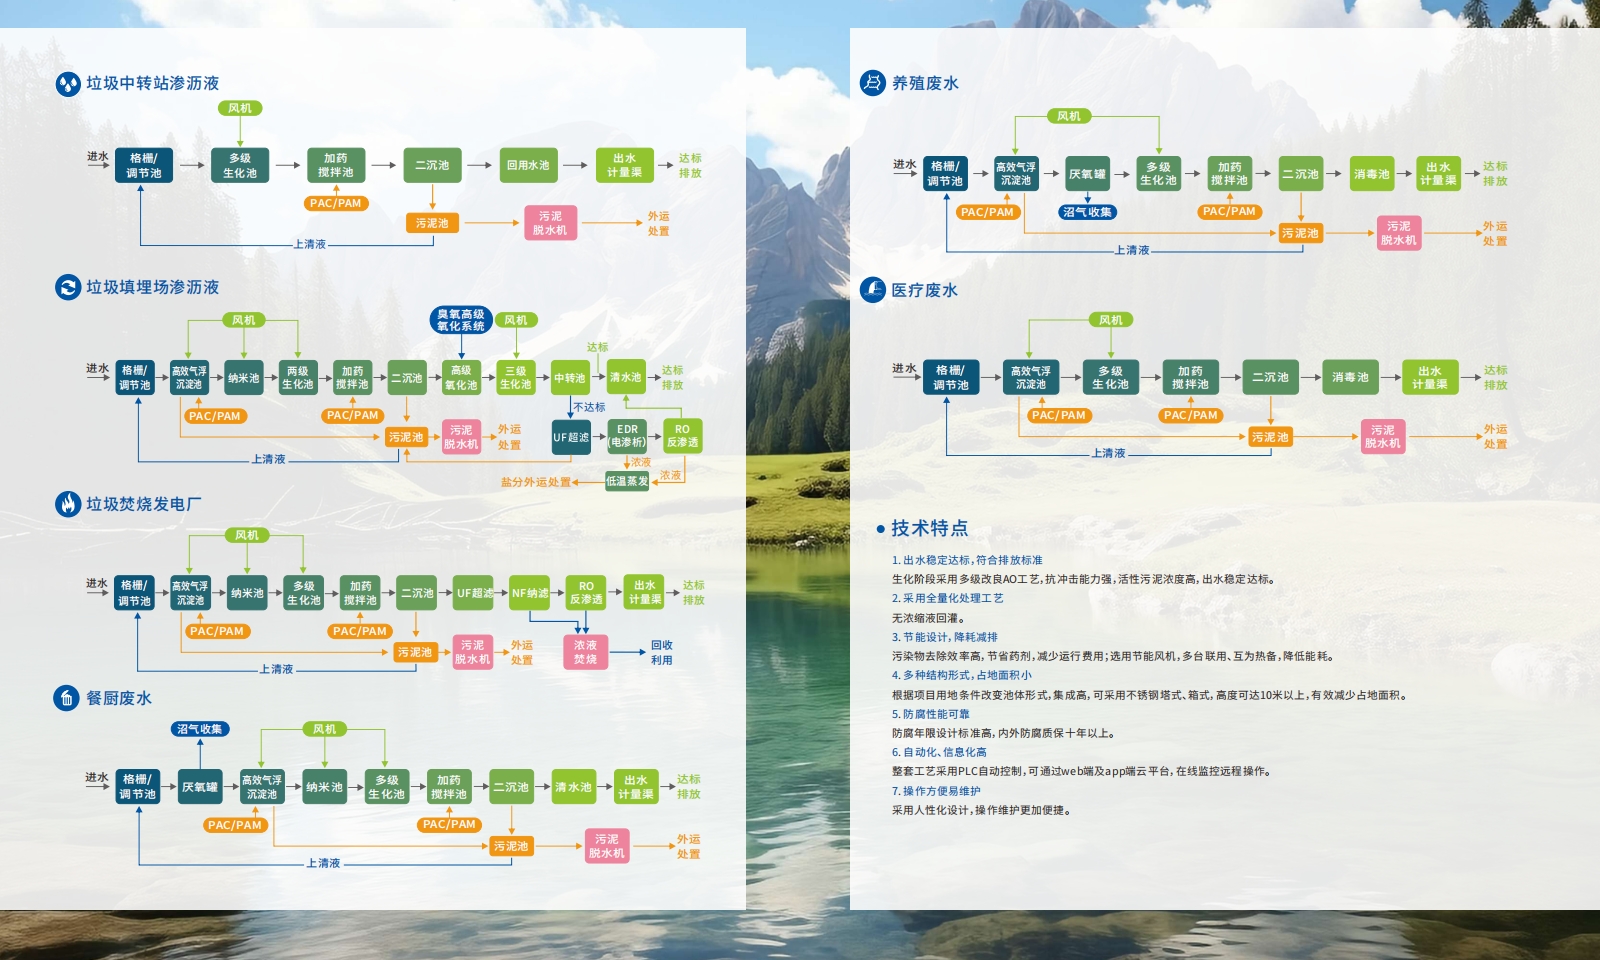Click the EDR(电渗析) process box
The image size is (1600, 960).
[x=627, y=436]
